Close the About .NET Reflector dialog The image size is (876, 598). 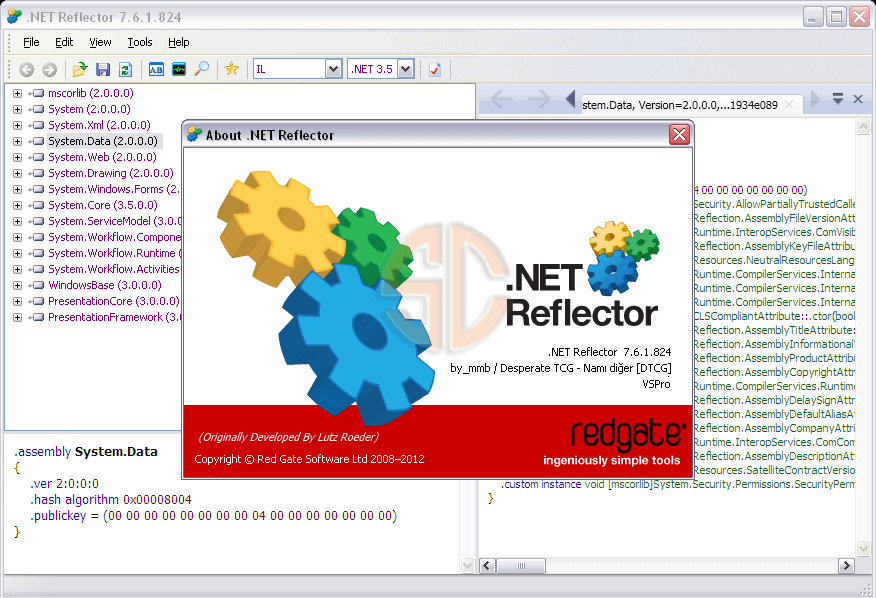(679, 134)
